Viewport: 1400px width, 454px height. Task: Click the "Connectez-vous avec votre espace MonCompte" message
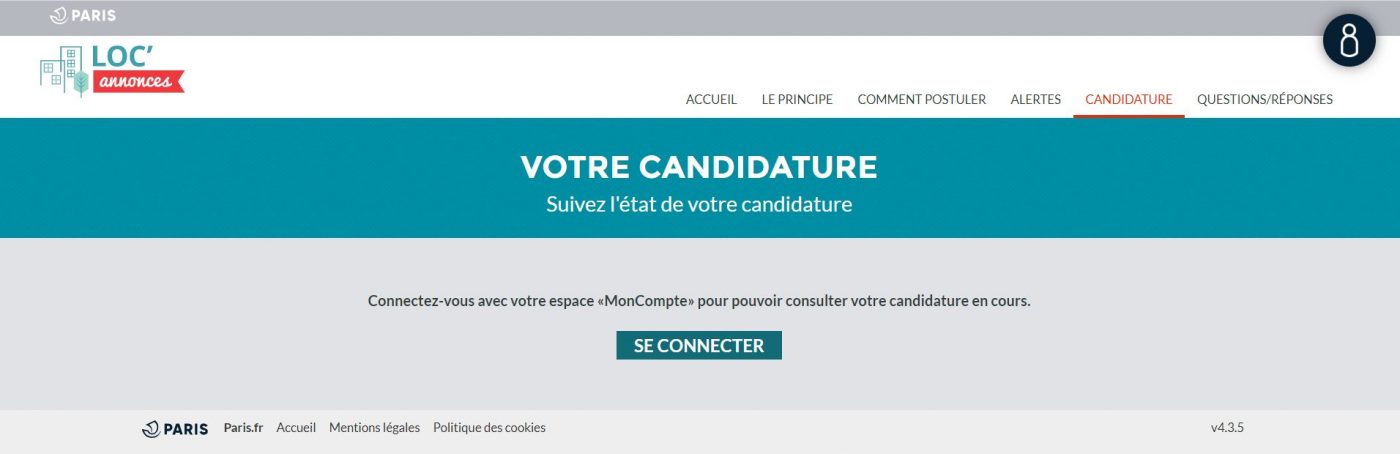point(699,300)
